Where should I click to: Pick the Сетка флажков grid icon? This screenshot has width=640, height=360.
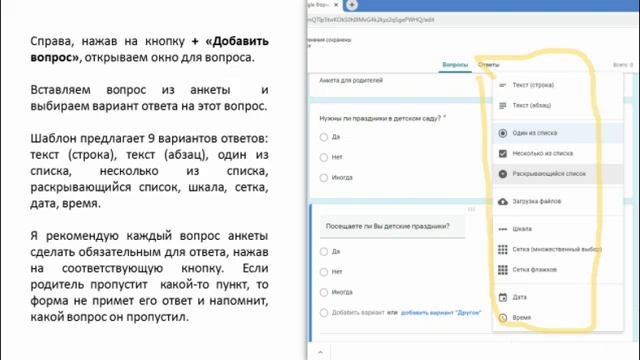coord(503,270)
